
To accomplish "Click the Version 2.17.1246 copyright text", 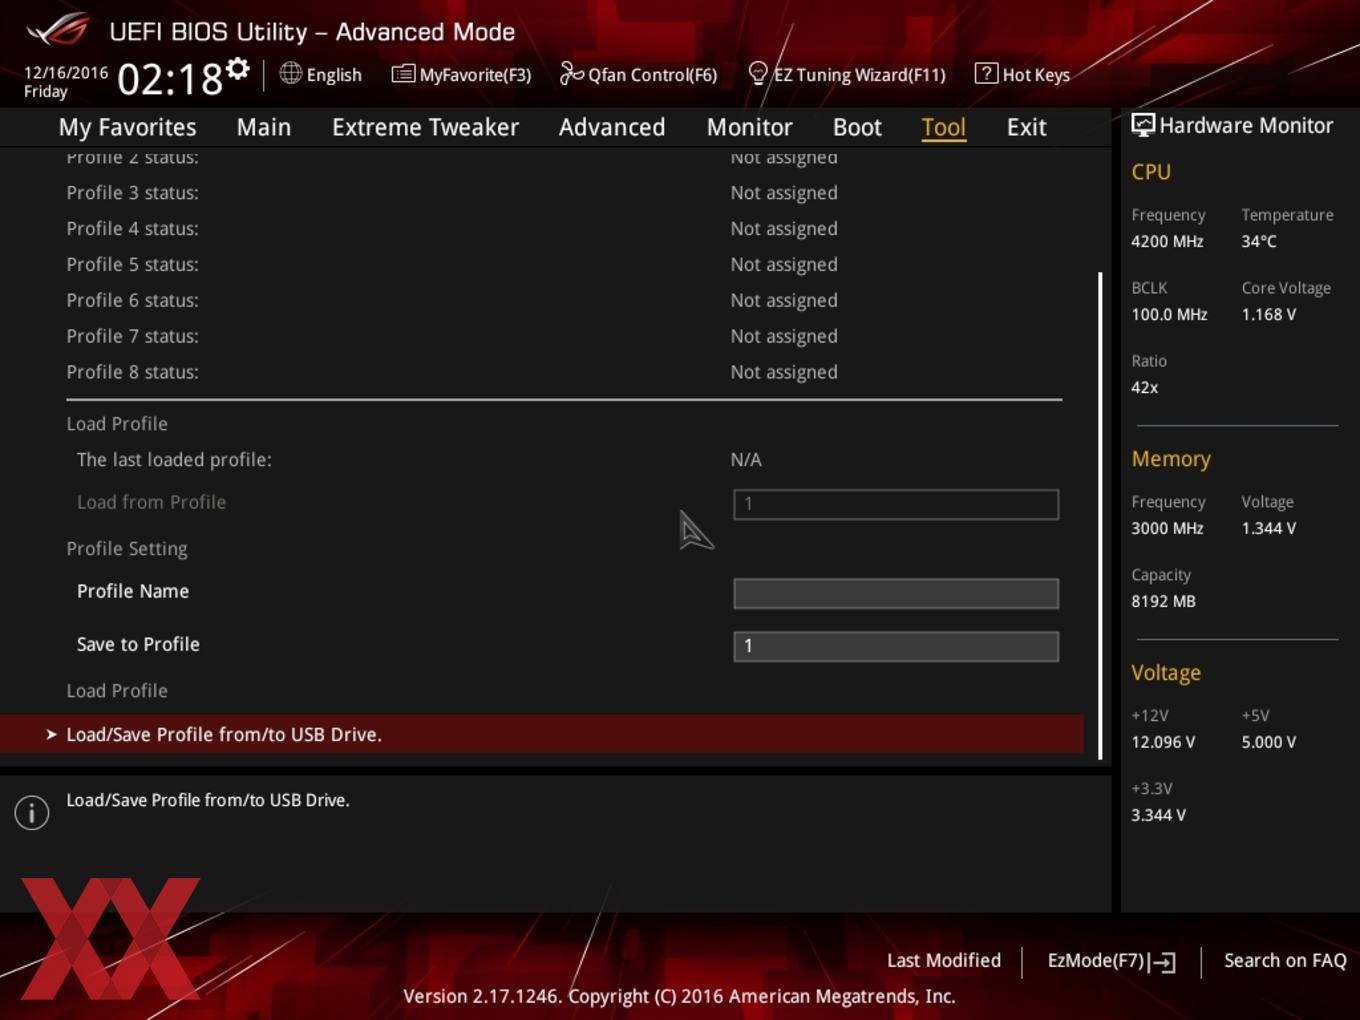I will (679, 996).
